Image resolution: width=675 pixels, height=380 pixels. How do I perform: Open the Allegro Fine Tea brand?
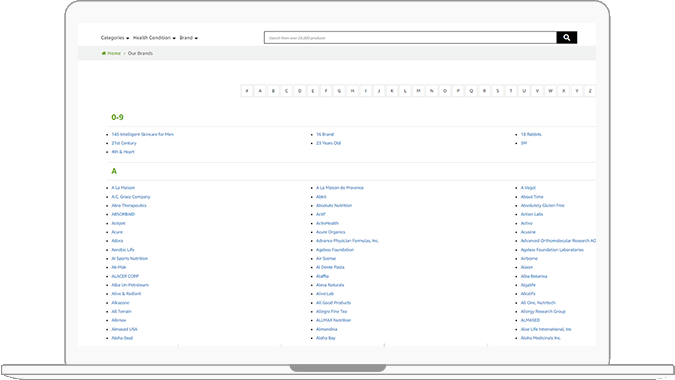click(x=331, y=312)
